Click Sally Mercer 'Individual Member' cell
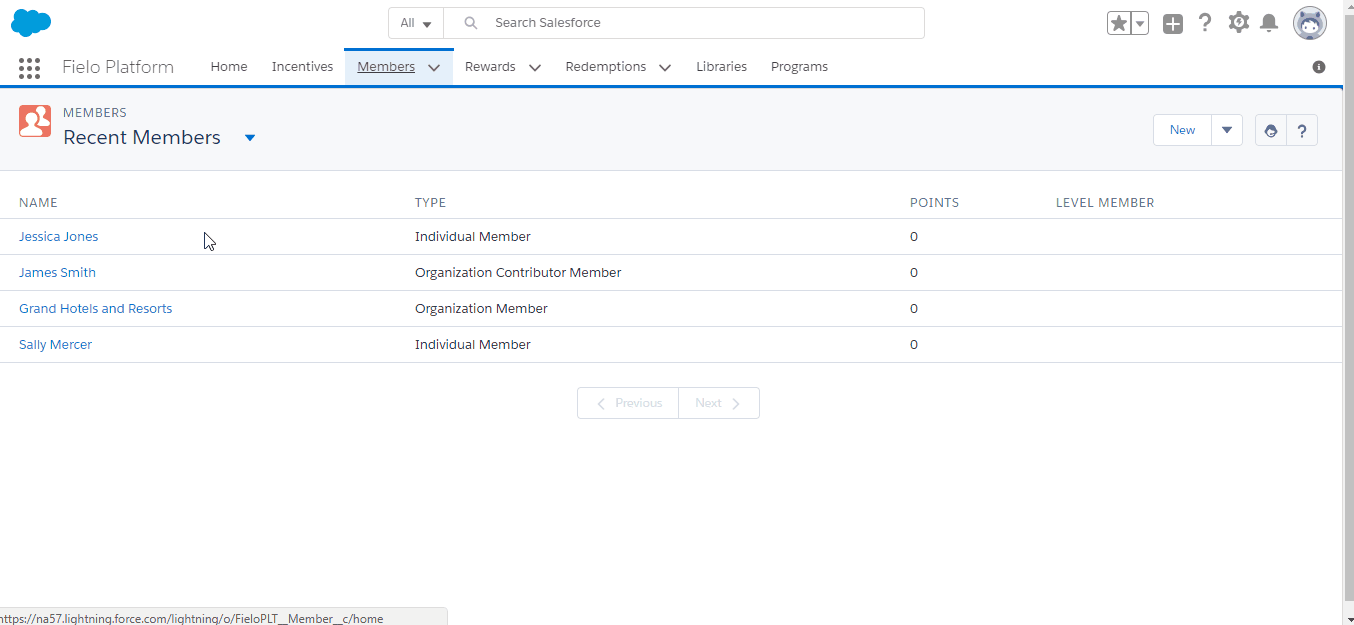Image resolution: width=1354 pixels, height=625 pixels. tap(473, 345)
